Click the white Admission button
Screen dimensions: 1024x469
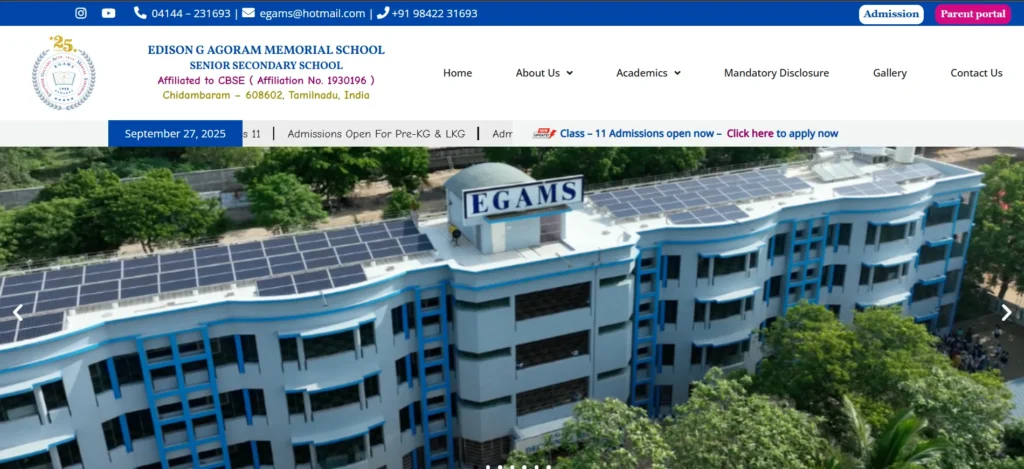click(x=890, y=14)
